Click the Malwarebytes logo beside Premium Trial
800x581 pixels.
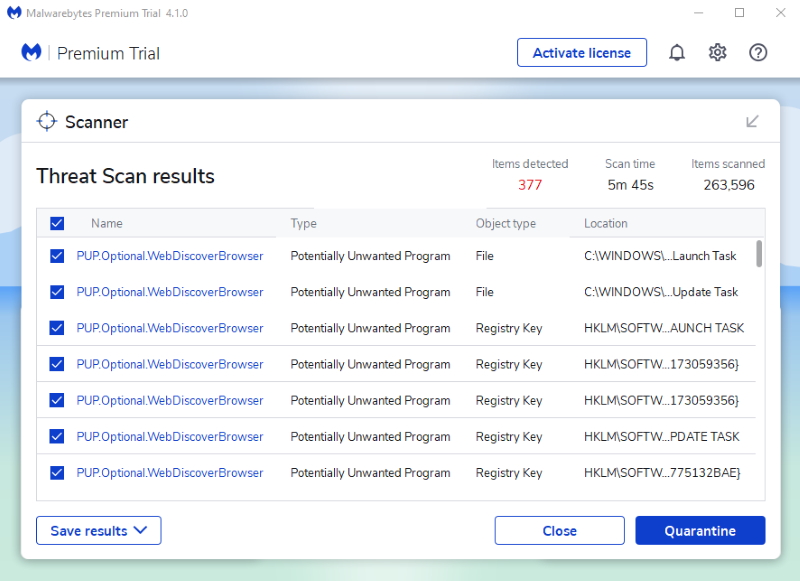click(x=32, y=53)
